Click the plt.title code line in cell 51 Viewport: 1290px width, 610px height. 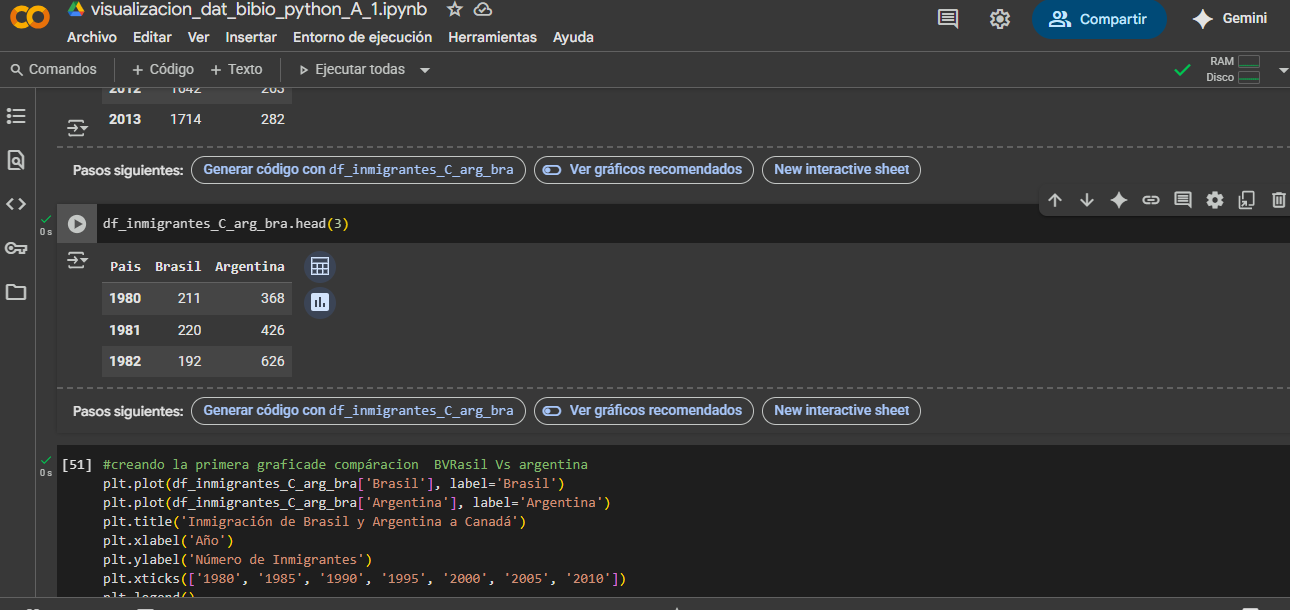coord(314,521)
